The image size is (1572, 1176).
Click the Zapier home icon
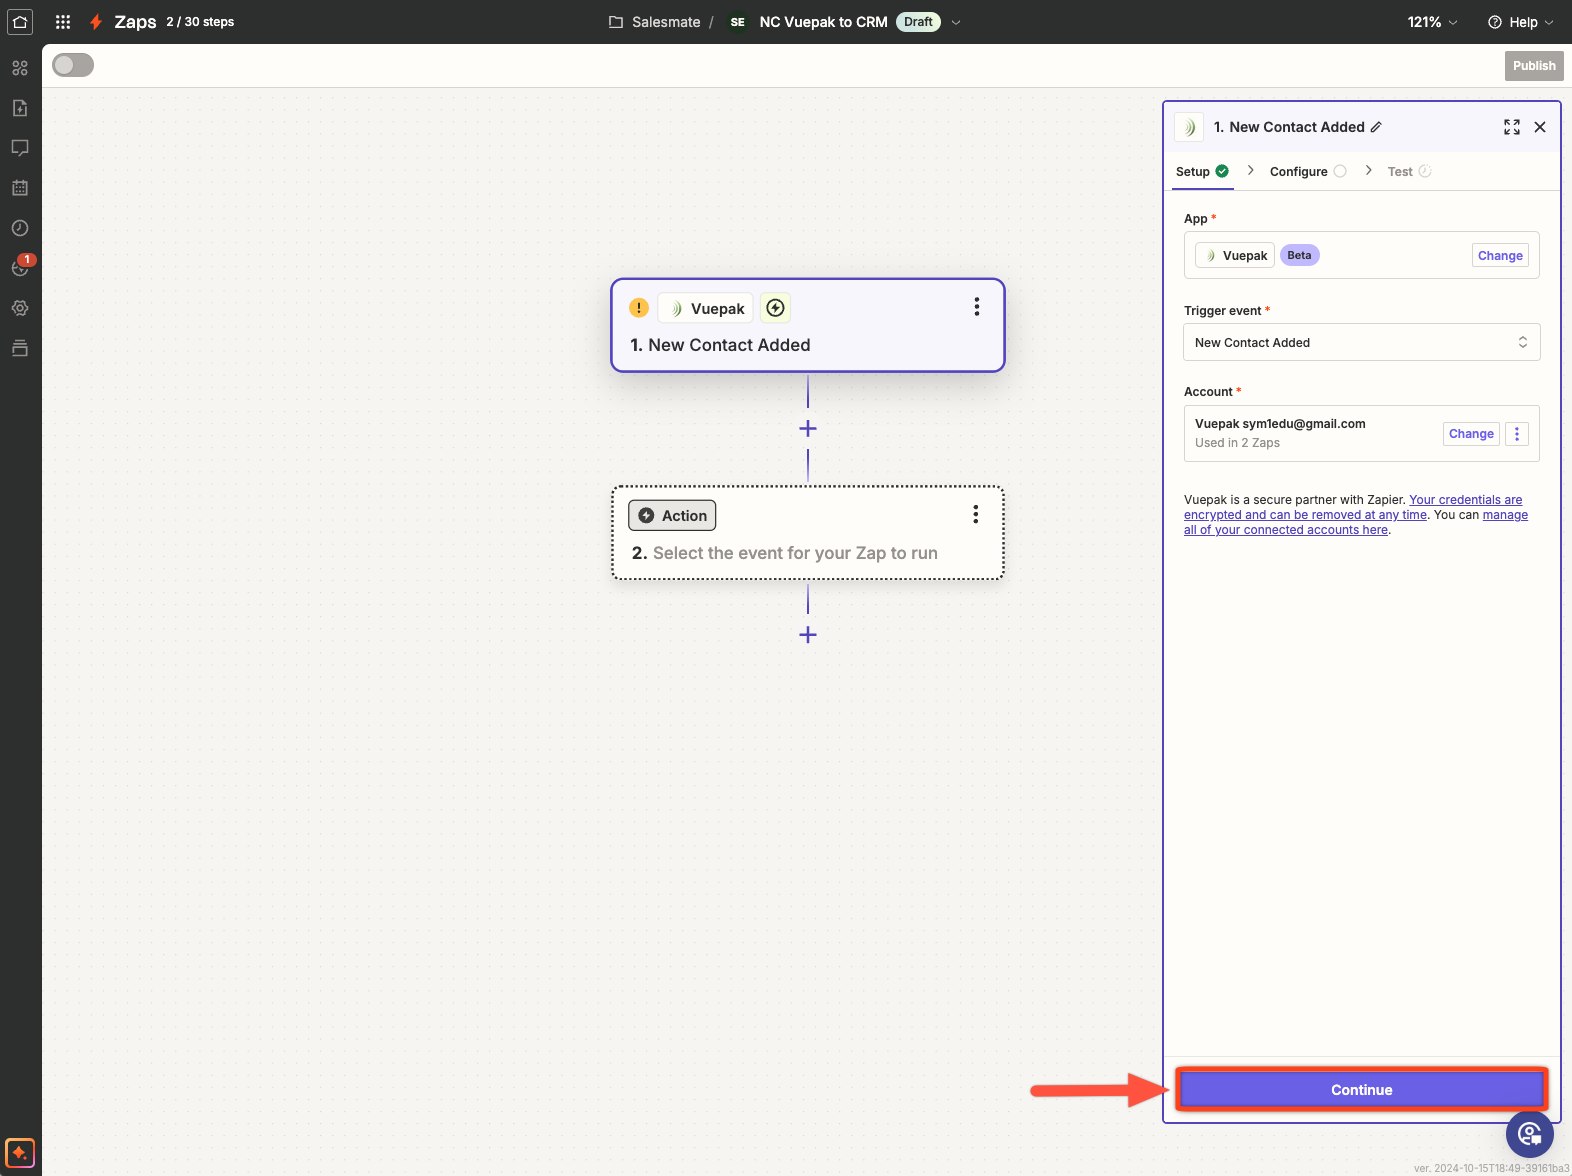[x=20, y=22]
